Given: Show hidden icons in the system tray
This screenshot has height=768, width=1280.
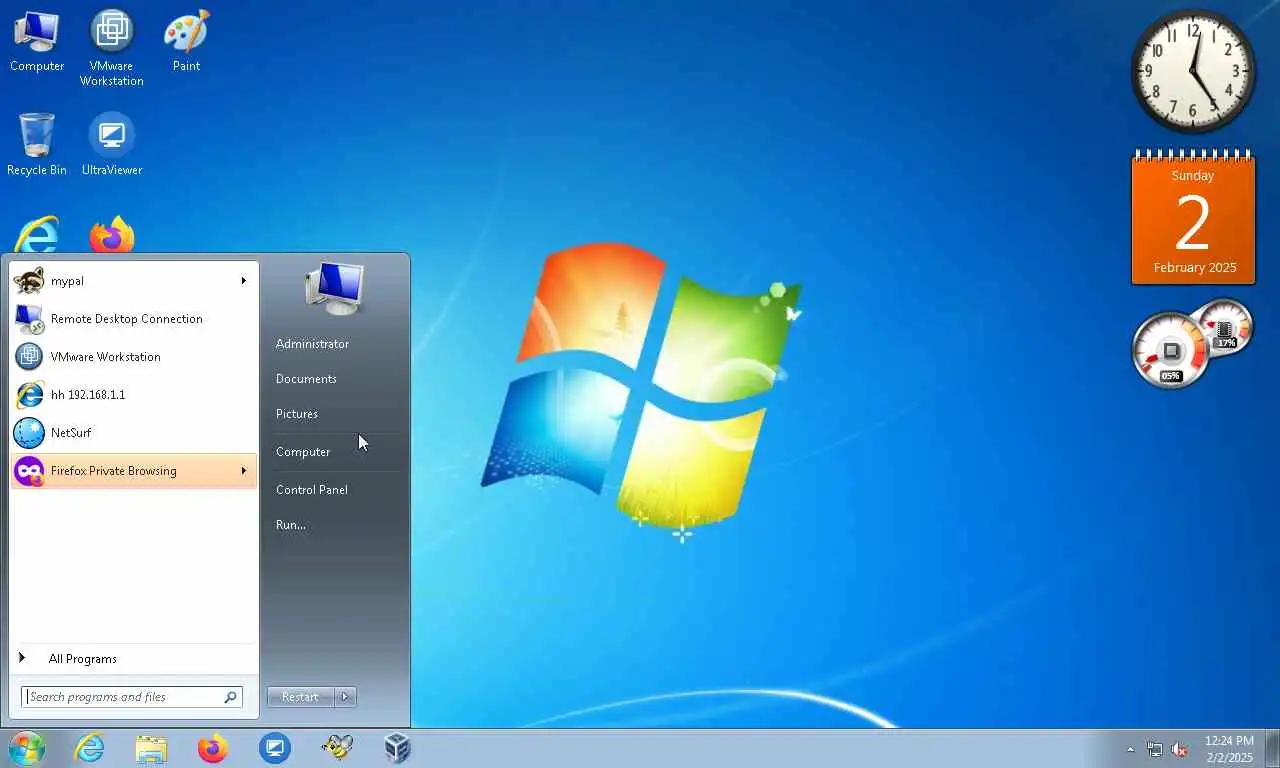Looking at the screenshot, I should point(1131,749).
